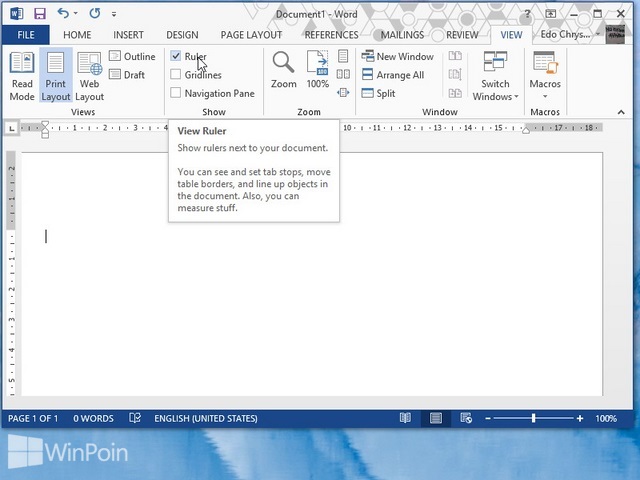This screenshot has height=480, width=640.
Task: Click 100% zoom level in status bar
Action: coord(606,418)
